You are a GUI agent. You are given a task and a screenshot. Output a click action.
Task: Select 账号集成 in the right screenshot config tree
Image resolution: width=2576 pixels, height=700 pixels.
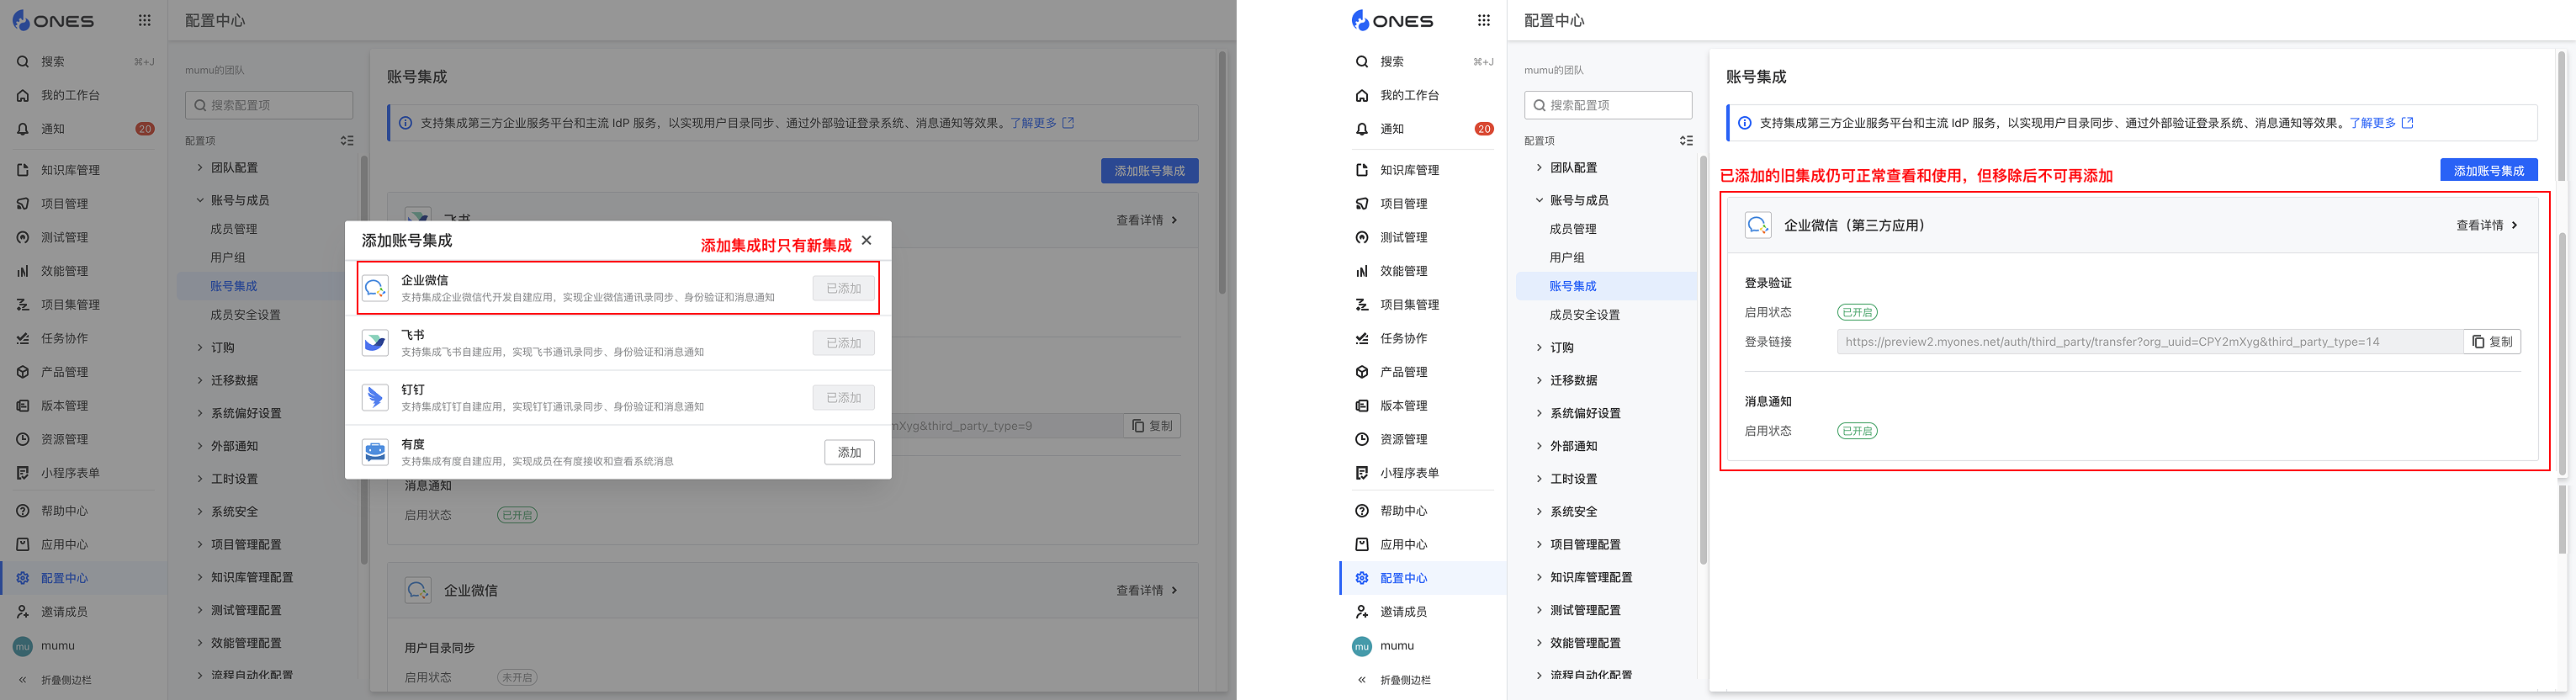[x=1606, y=286]
